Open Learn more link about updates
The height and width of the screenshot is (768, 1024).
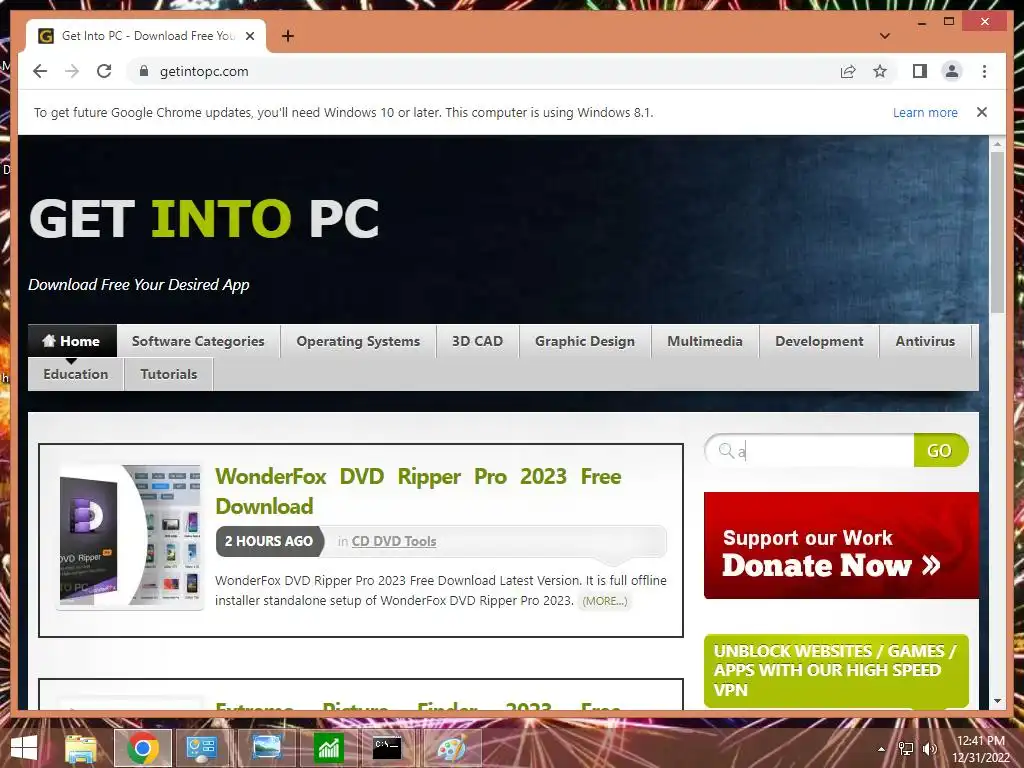point(925,112)
